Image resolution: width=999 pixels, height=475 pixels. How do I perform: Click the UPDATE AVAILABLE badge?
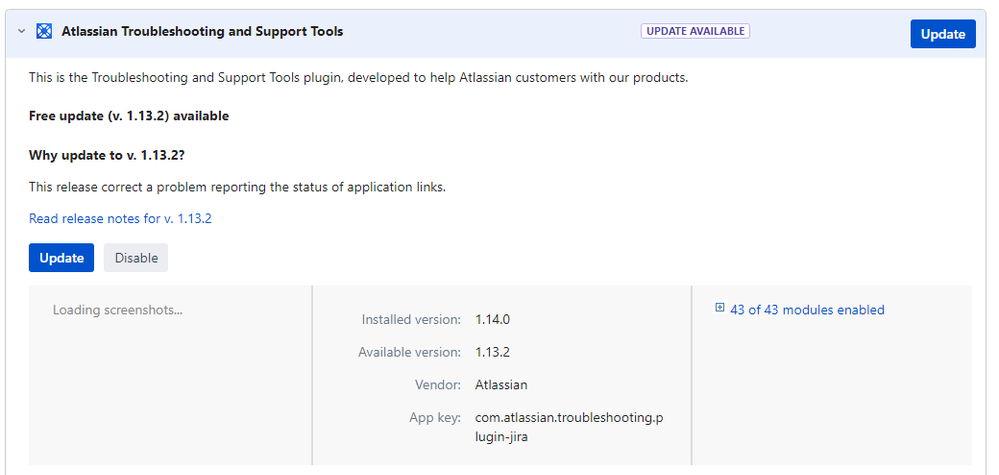tap(695, 31)
